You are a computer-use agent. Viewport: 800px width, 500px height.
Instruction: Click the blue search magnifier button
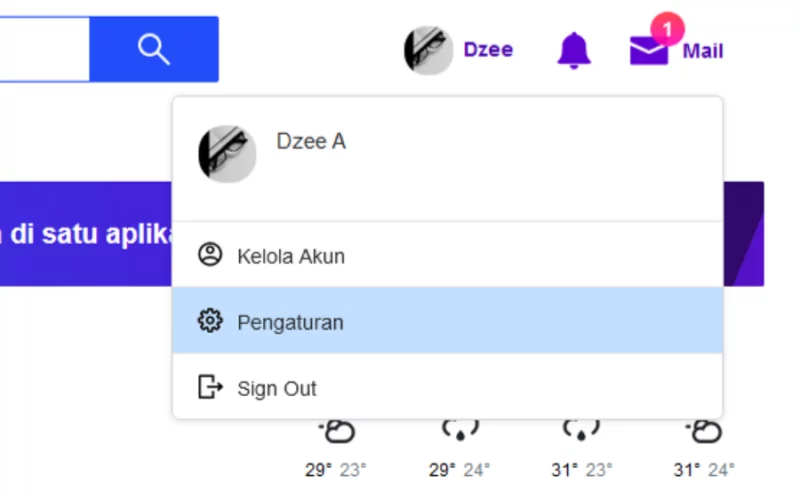pos(154,49)
